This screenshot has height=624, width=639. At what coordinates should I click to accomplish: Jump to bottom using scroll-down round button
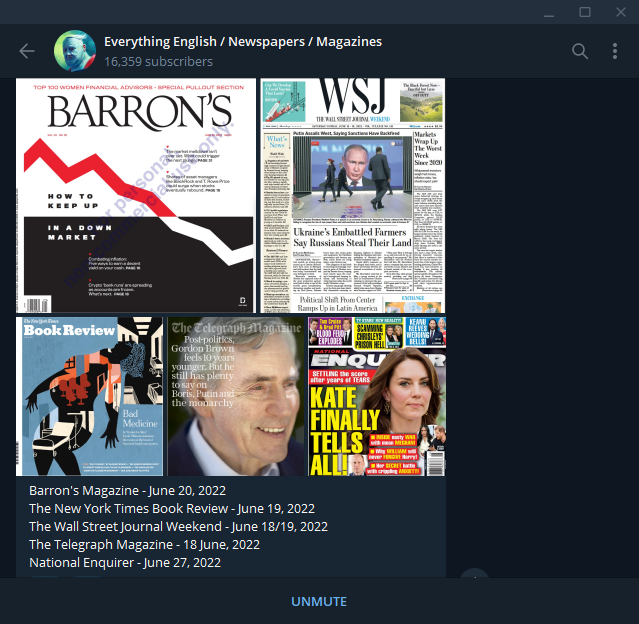pyautogui.click(x=475, y=574)
